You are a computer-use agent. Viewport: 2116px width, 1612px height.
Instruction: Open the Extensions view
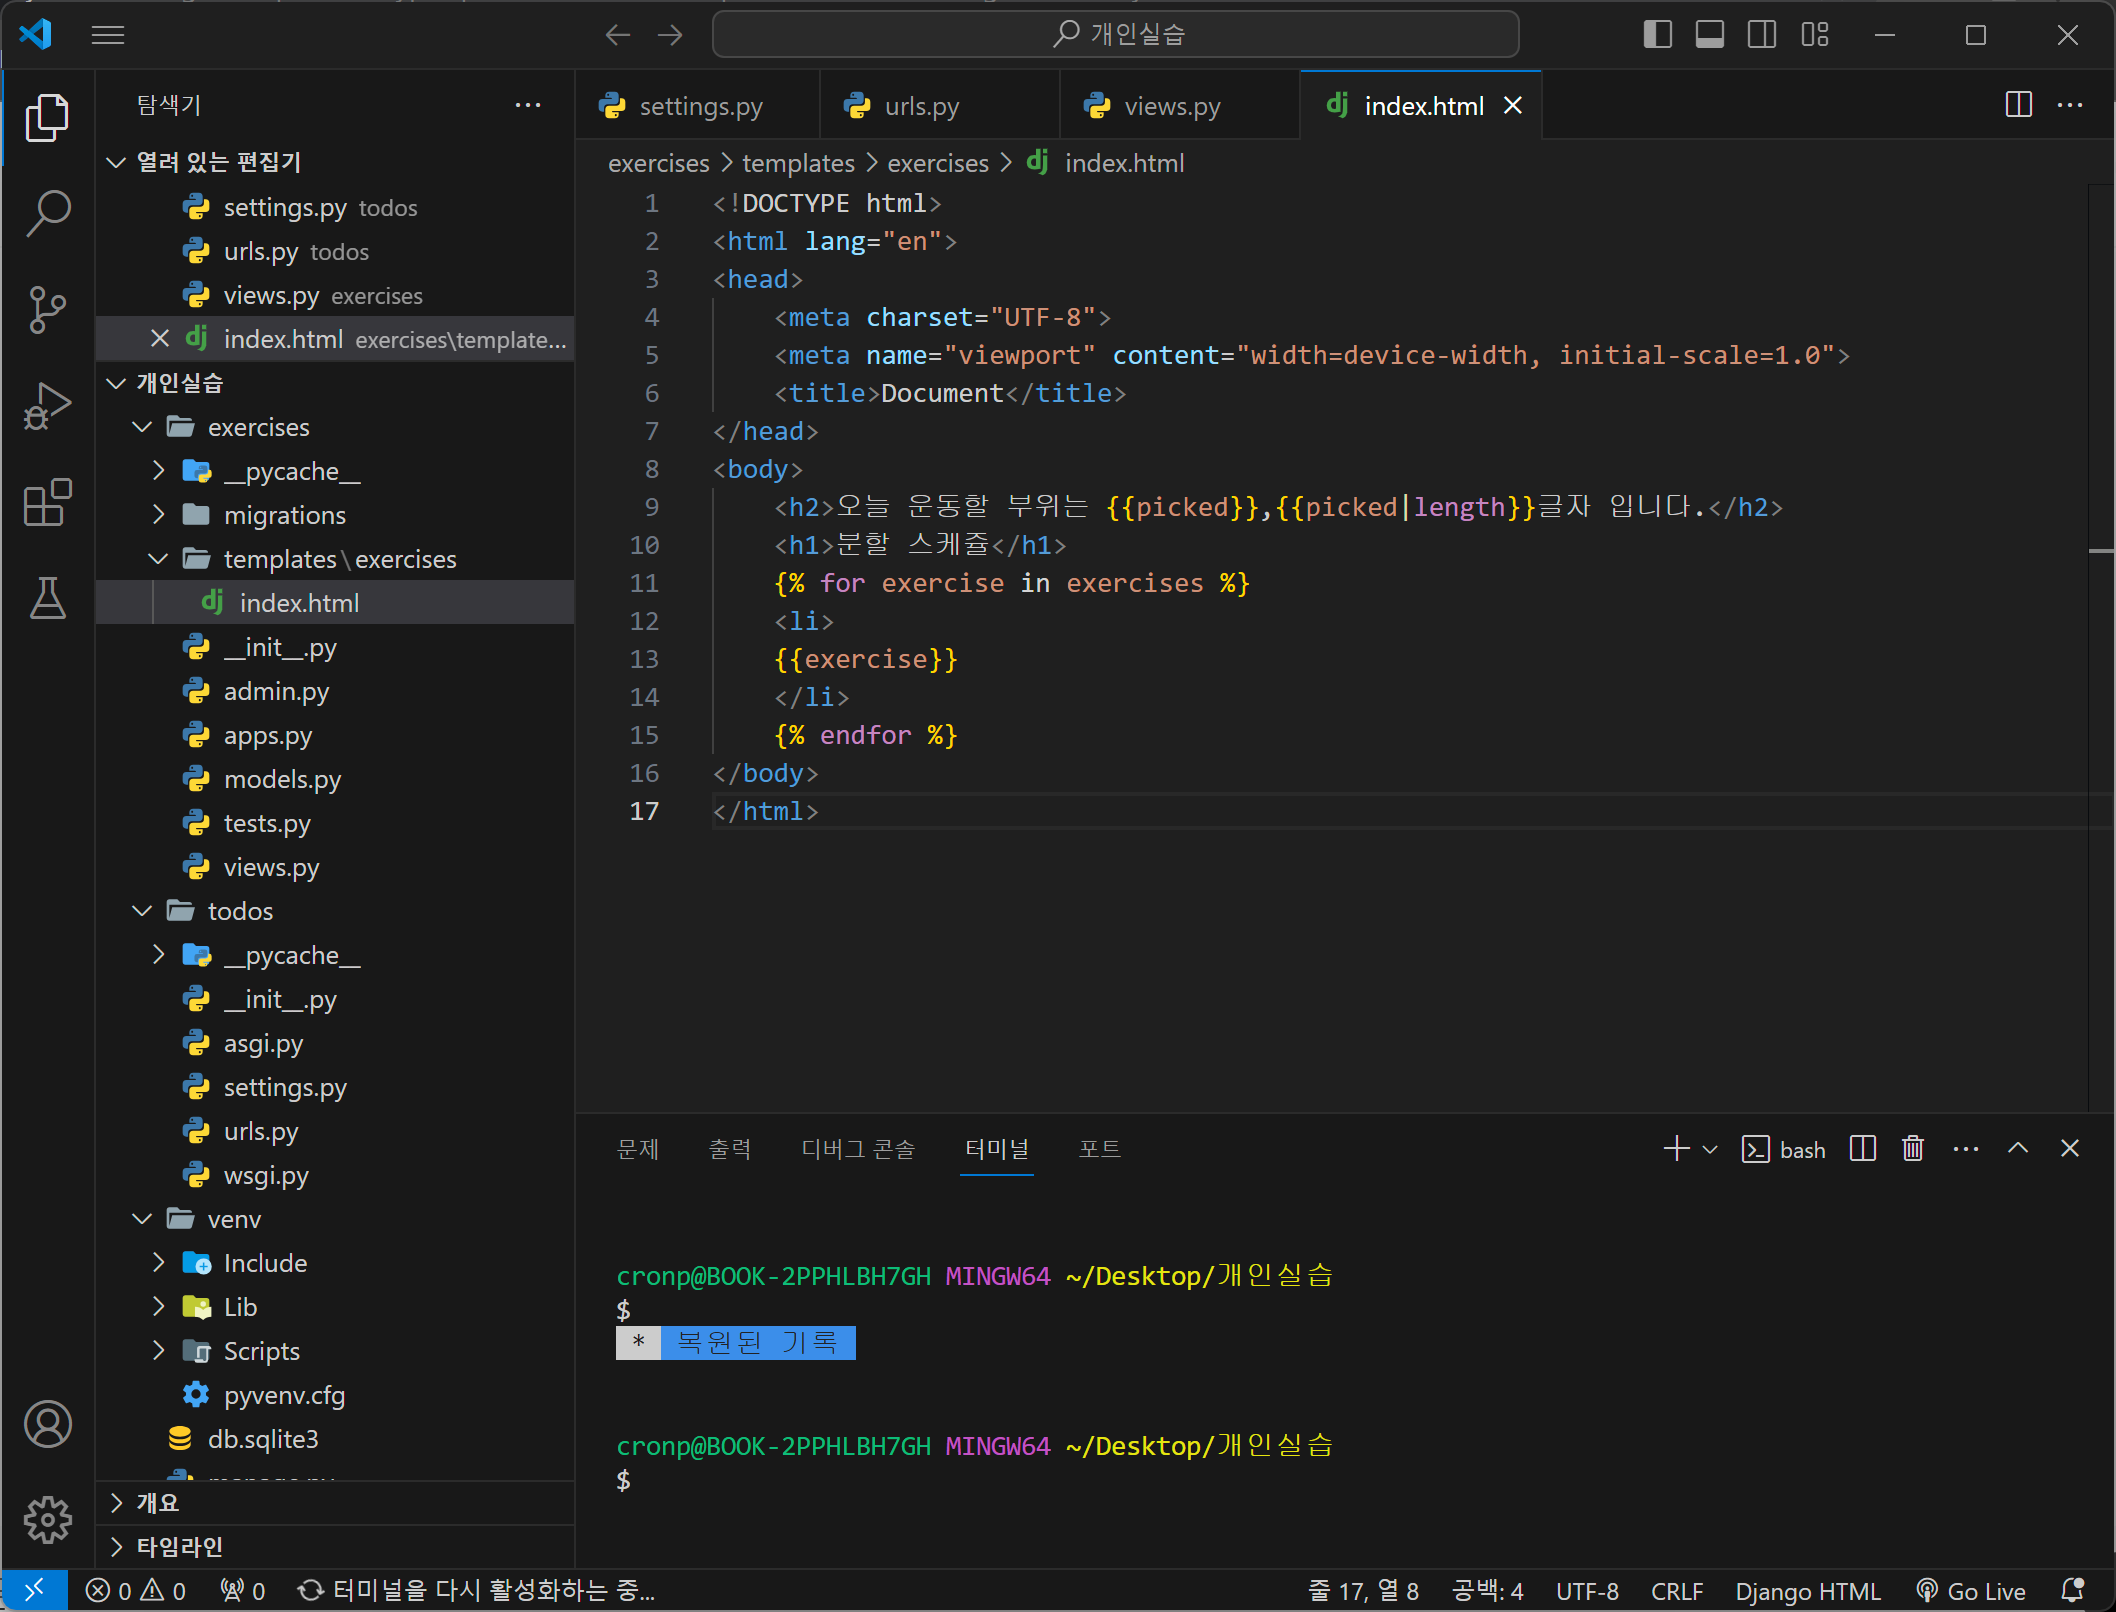pos(47,502)
